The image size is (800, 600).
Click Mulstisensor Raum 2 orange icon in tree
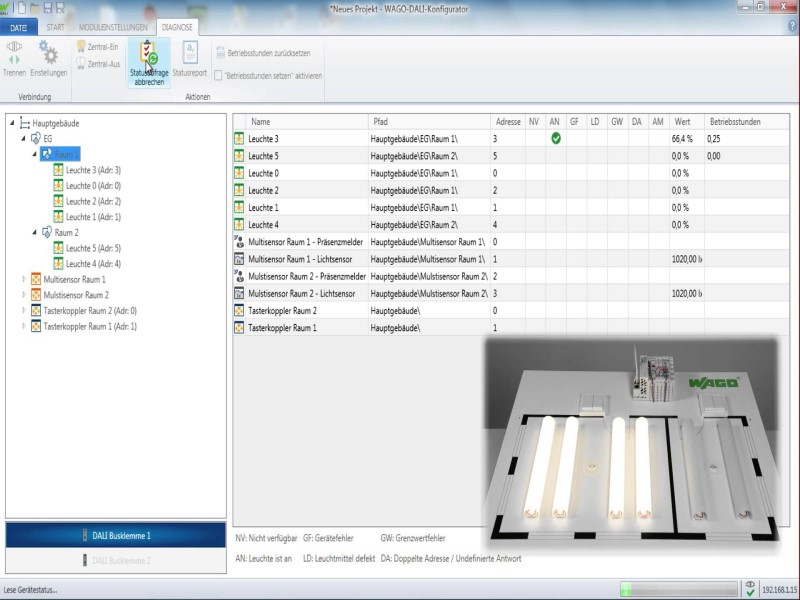pos(36,295)
